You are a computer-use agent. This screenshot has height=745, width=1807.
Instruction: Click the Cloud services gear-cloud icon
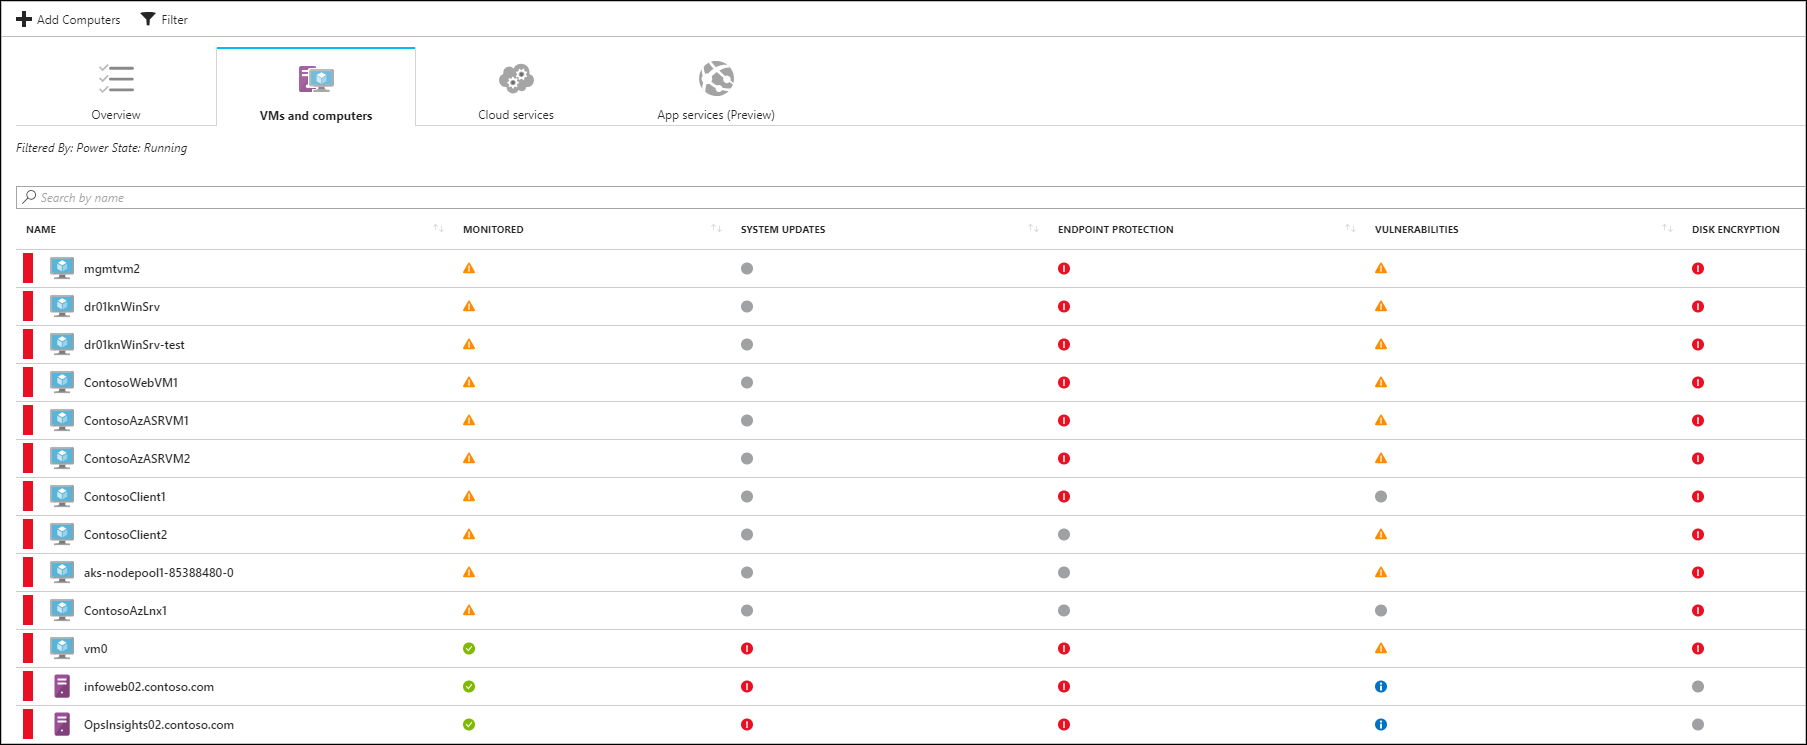516,78
